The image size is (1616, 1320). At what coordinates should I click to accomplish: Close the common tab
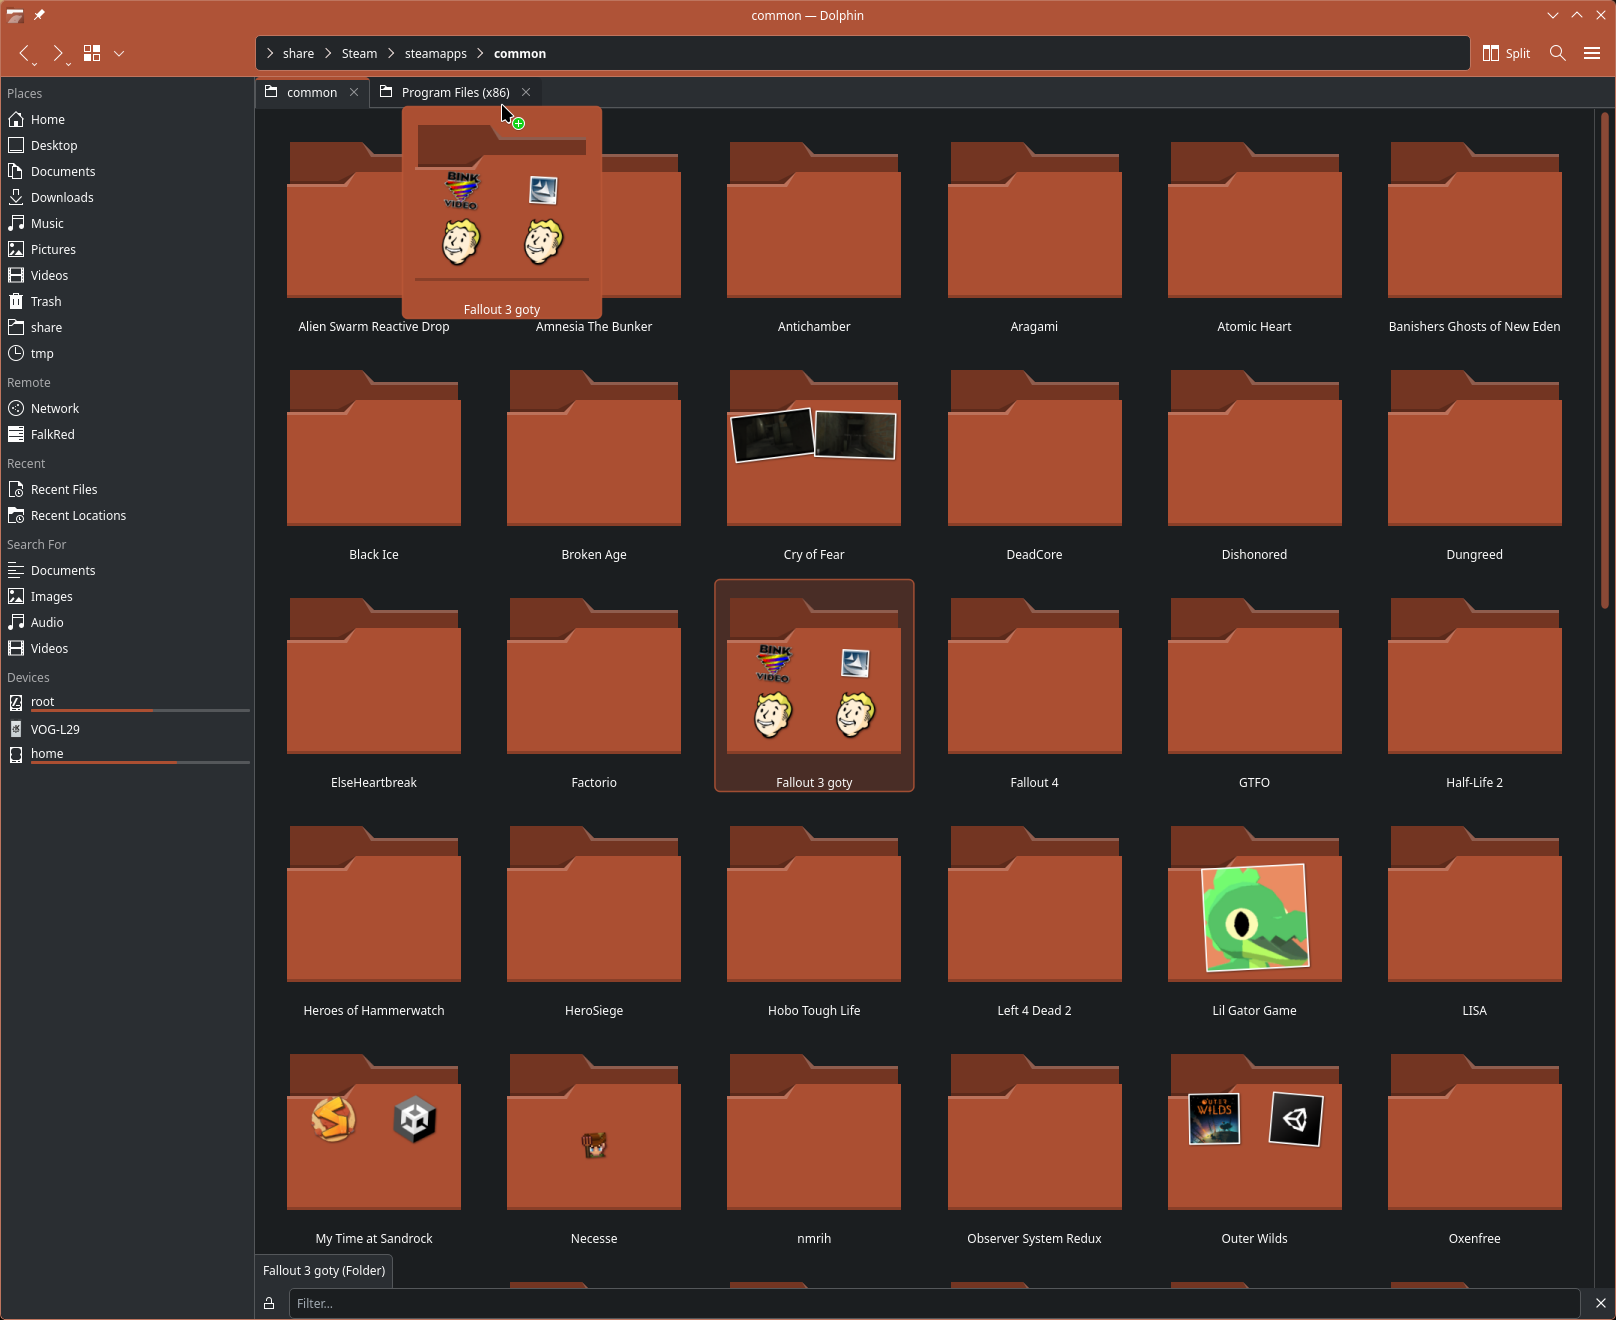click(x=354, y=92)
